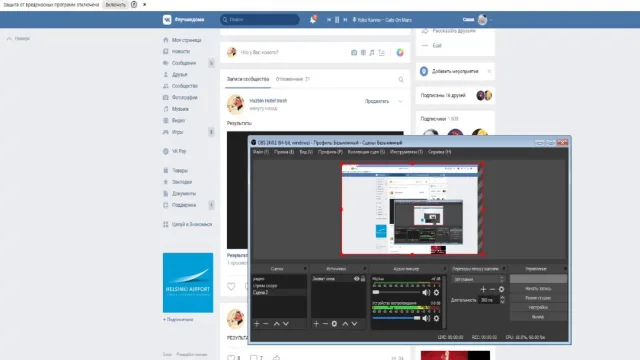Toggle lock on the window capture source
Viewport: 640px width, 360px height.
click(363, 279)
